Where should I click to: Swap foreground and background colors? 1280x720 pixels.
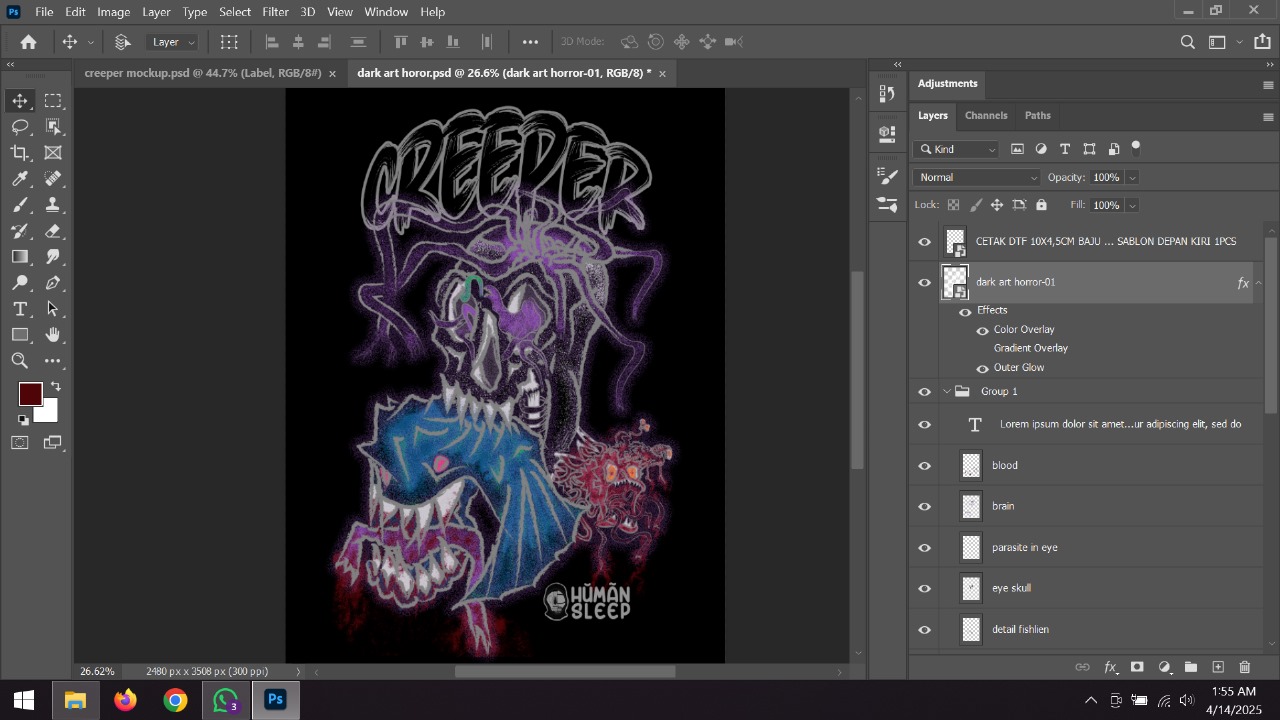click(56, 387)
